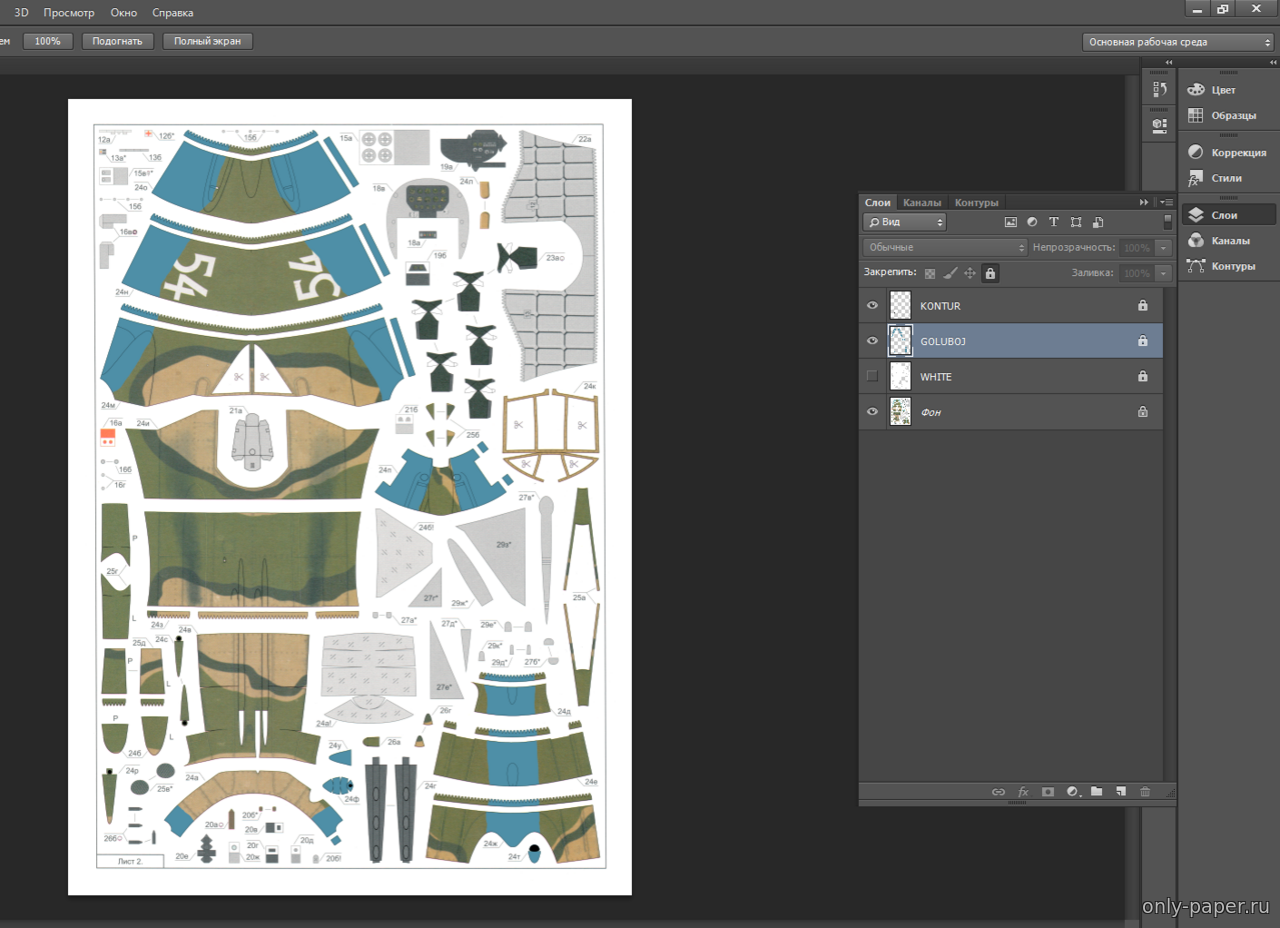Image resolution: width=1280 pixels, height=928 pixels.
Task: Add a layer mask from the panel footer
Action: 1048,791
